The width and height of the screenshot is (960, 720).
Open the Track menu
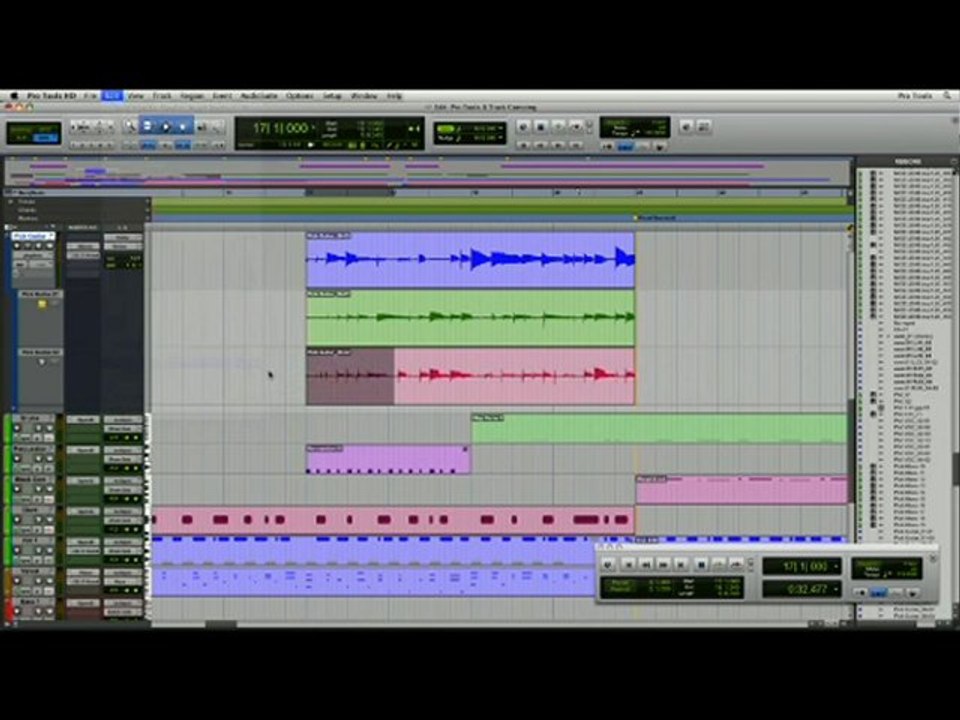(x=162, y=96)
